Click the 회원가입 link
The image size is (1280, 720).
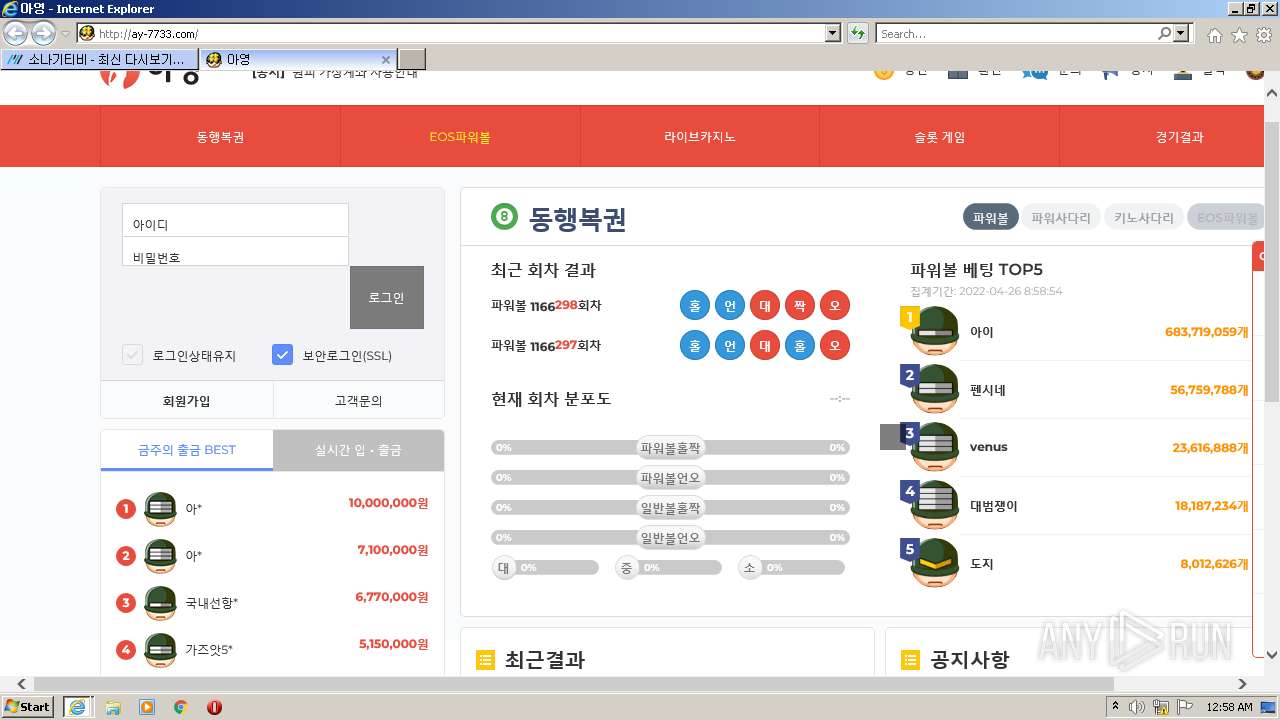pyautogui.click(x=187, y=400)
